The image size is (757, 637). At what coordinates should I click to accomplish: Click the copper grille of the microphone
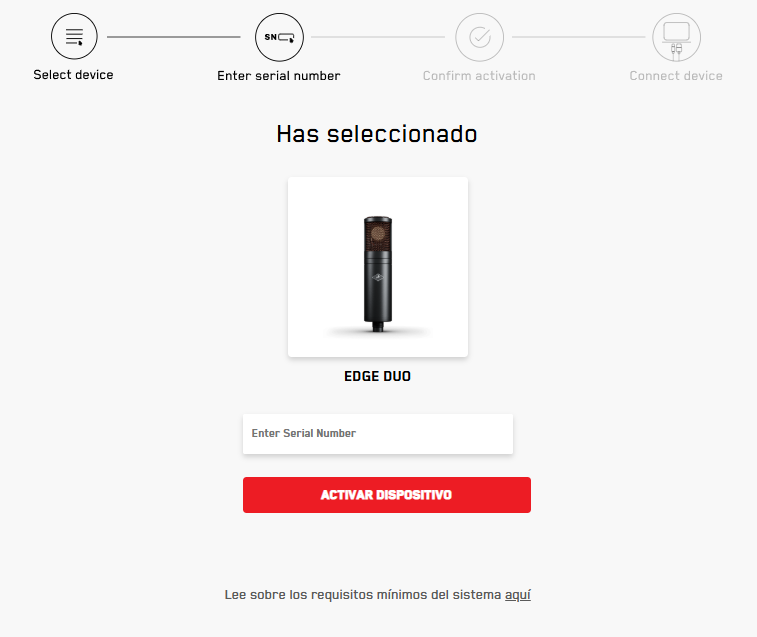(378, 236)
